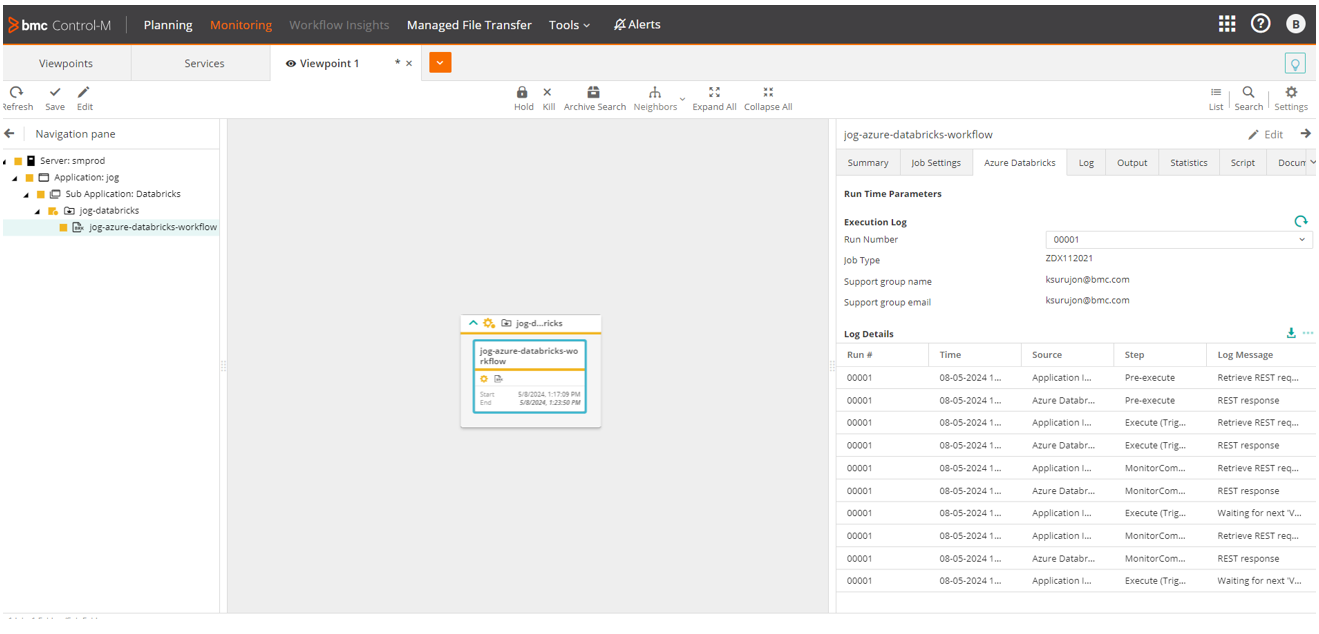This screenshot has height=634, width=1319.
Task: Click the bmc Control-M logo
Action: coord(60,25)
